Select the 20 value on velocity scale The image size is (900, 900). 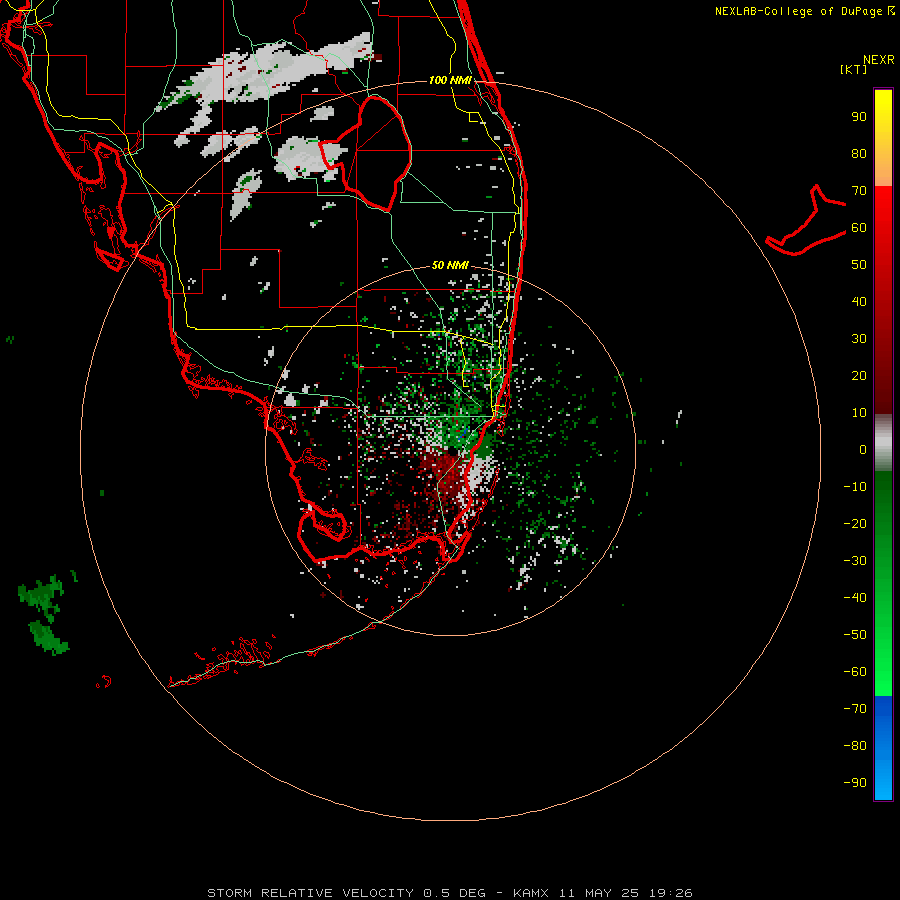(859, 376)
